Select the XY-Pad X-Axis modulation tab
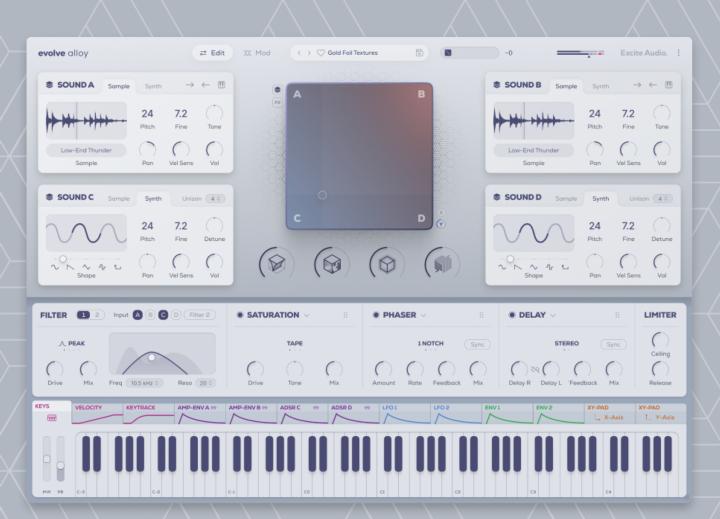Screen dimensions: 720x519 click(610, 414)
